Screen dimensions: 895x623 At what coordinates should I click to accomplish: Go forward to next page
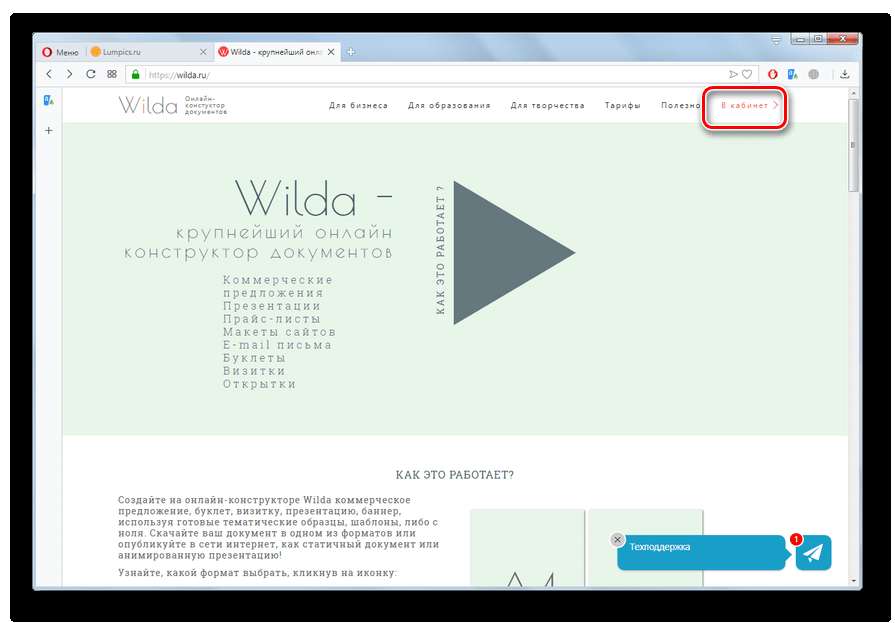click(69, 74)
